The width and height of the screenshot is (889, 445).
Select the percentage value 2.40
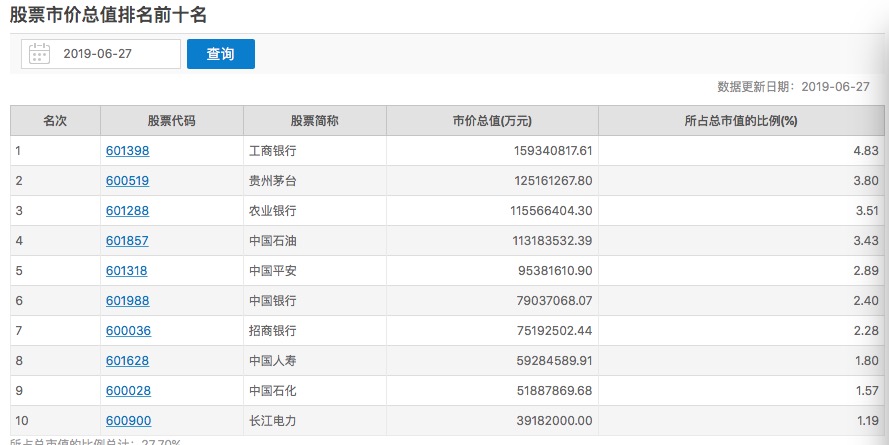866,300
